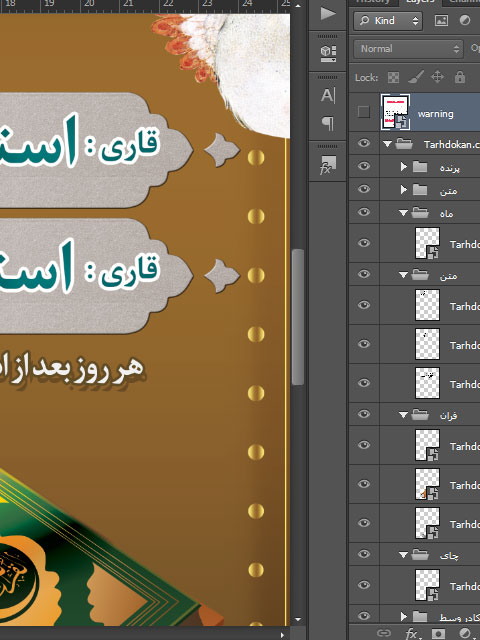This screenshot has width=480, height=640.
Task: Switch to the Channels tab
Action: point(464,2)
